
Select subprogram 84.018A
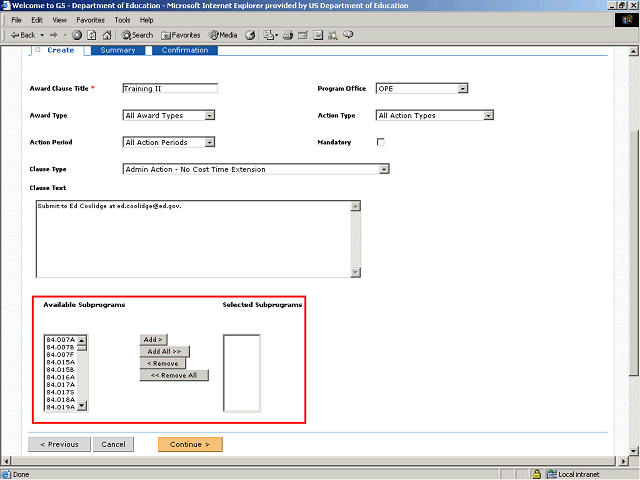point(60,400)
